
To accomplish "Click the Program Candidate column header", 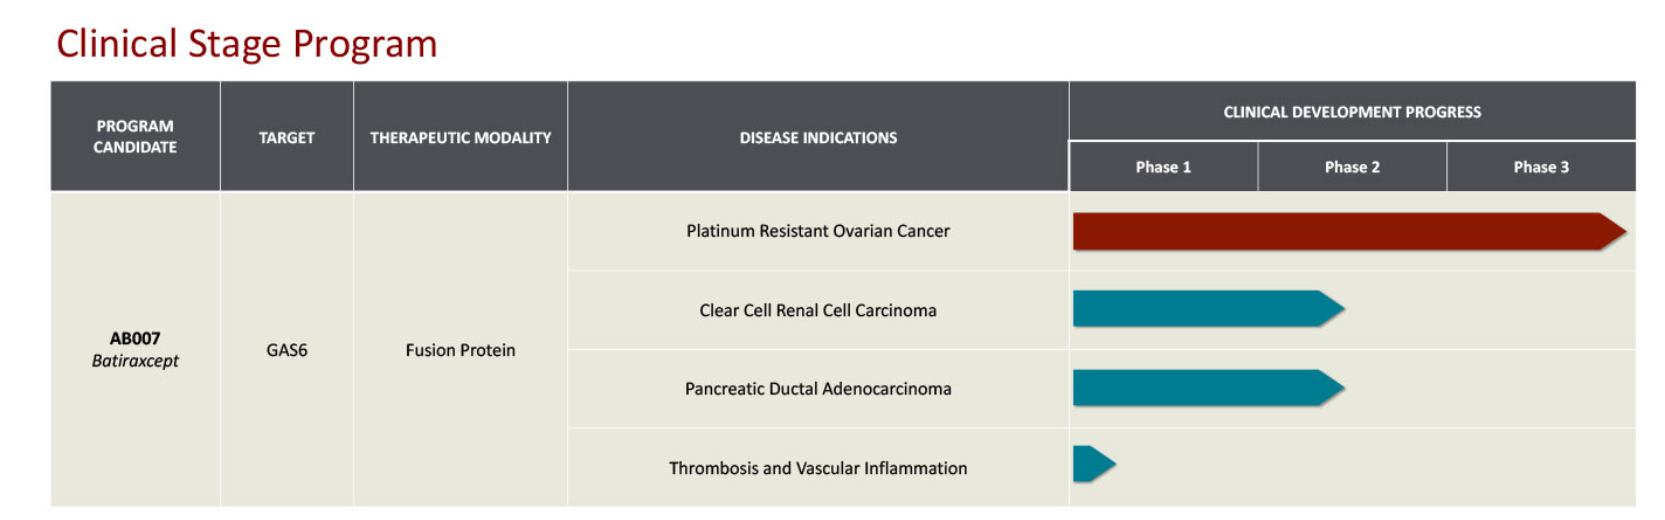I will pos(135,137).
